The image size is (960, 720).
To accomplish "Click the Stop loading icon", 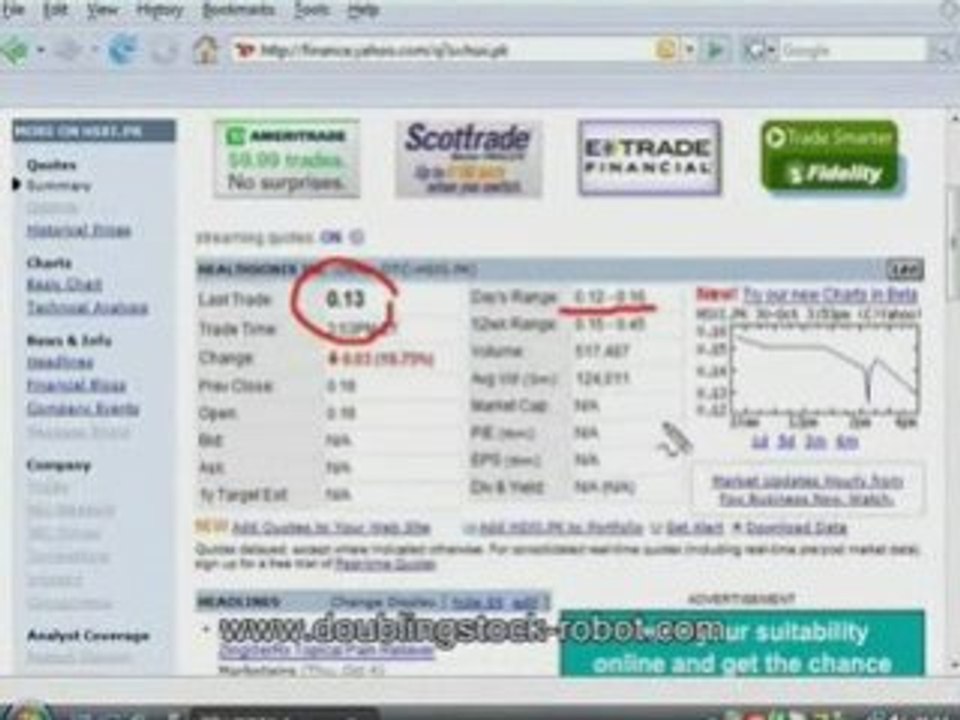I will tap(164, 50).
